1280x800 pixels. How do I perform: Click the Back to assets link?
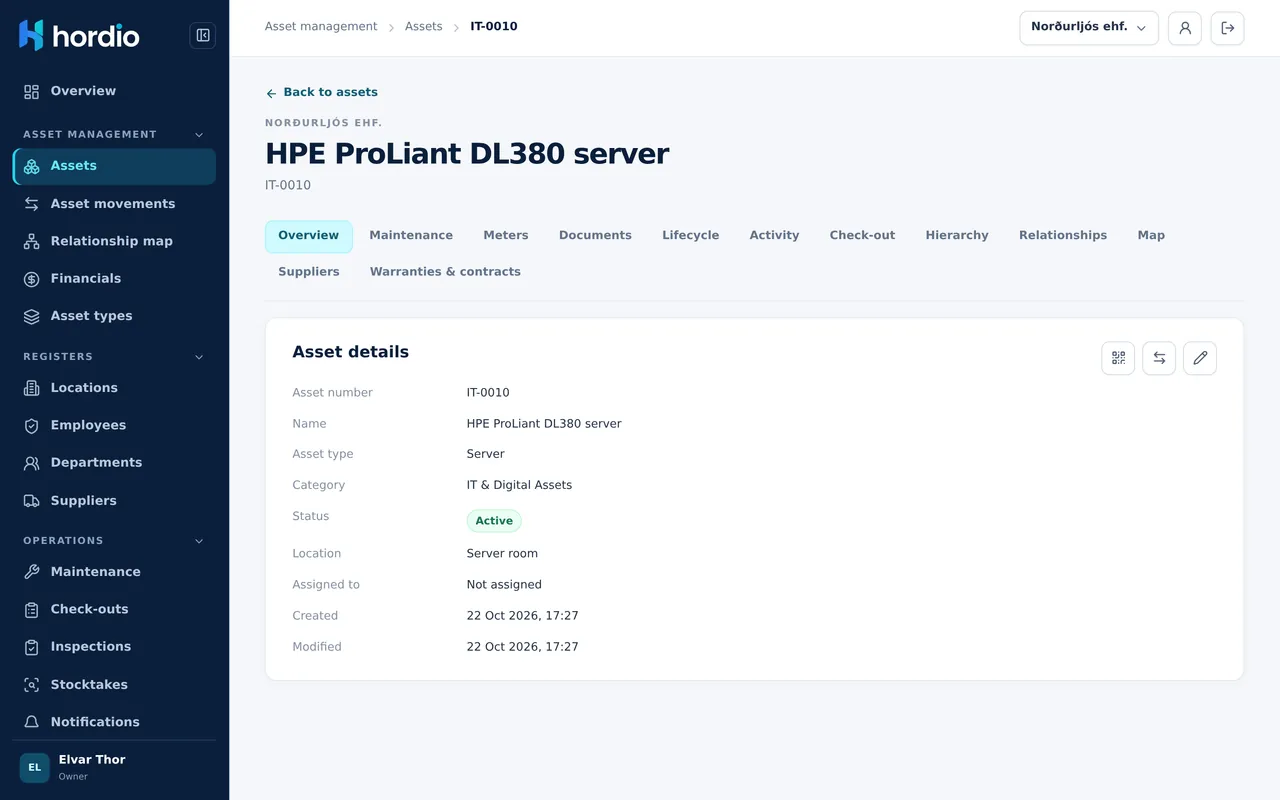coord(322,92)
